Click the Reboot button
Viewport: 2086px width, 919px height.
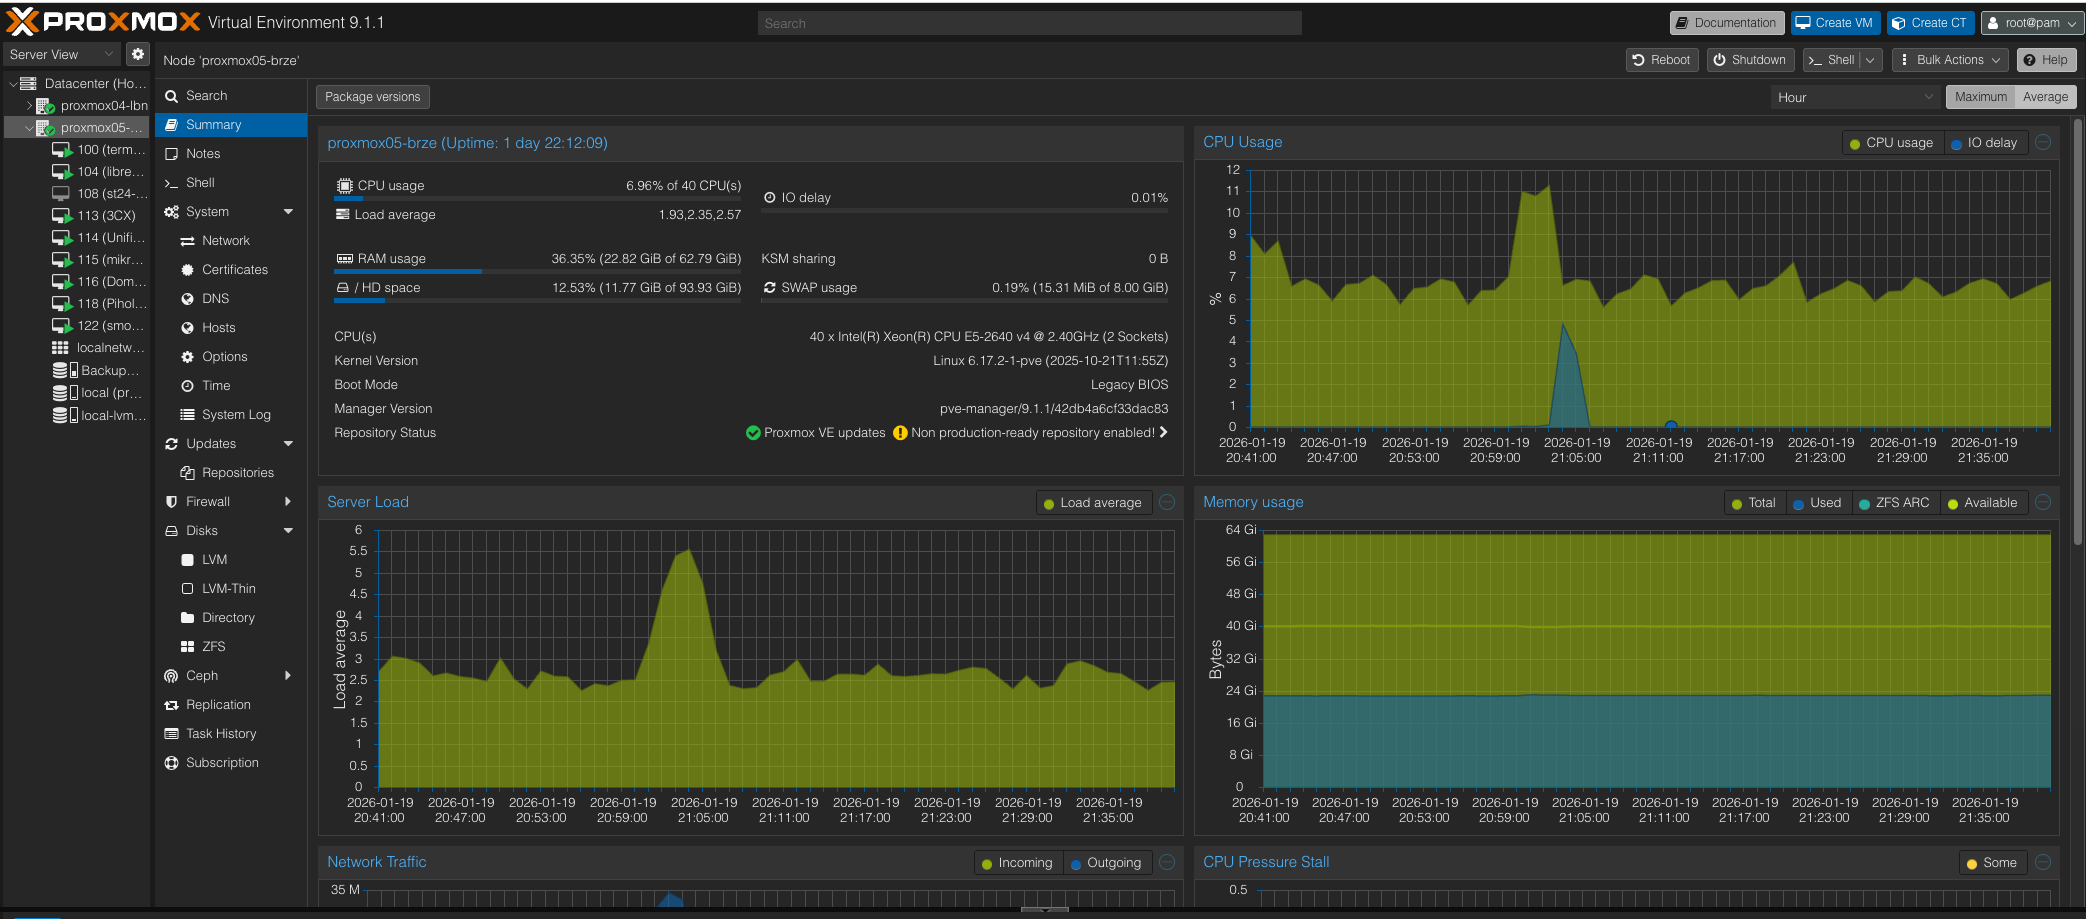1662,60
